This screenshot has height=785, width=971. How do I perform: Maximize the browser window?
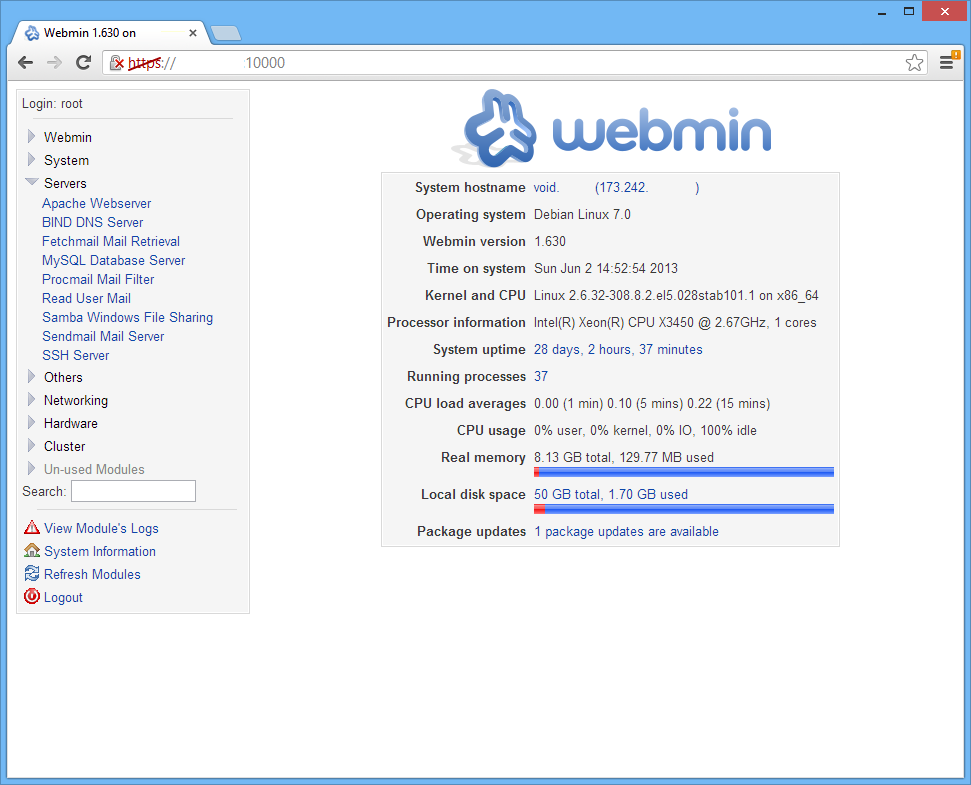(x=908, y=11)
